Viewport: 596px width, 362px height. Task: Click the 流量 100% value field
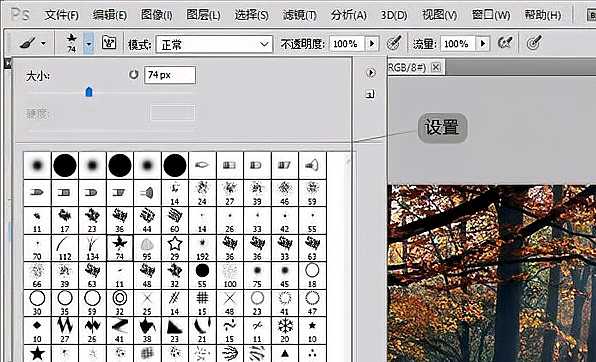point(458,44)
